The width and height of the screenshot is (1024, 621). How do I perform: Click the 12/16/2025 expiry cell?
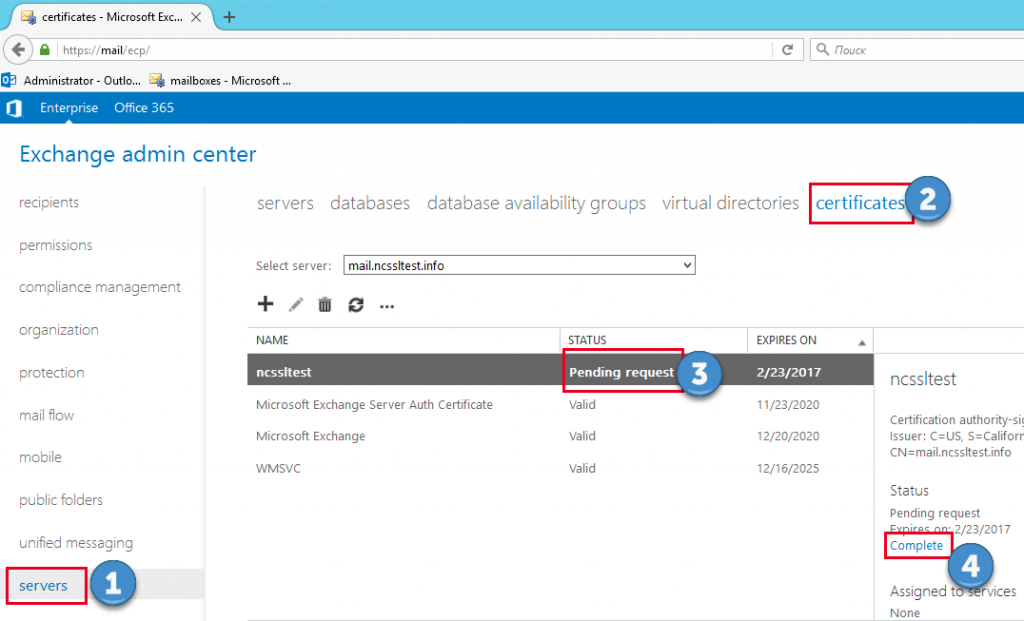pyautogui.click(x=788, y=468)
